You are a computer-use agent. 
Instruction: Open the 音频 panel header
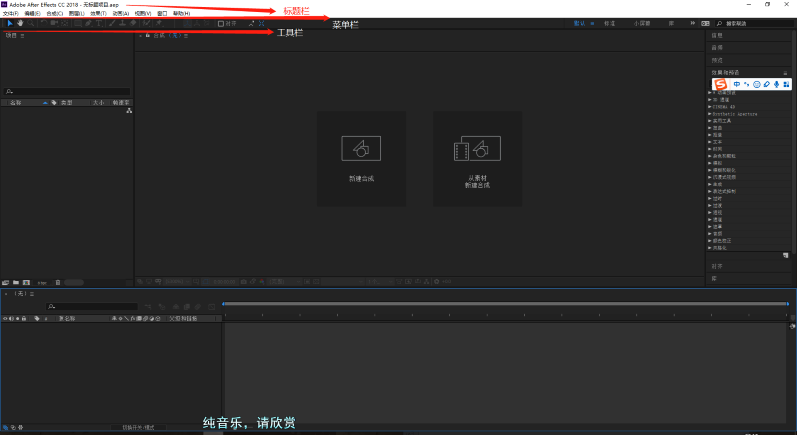click(x=717, y=48)
